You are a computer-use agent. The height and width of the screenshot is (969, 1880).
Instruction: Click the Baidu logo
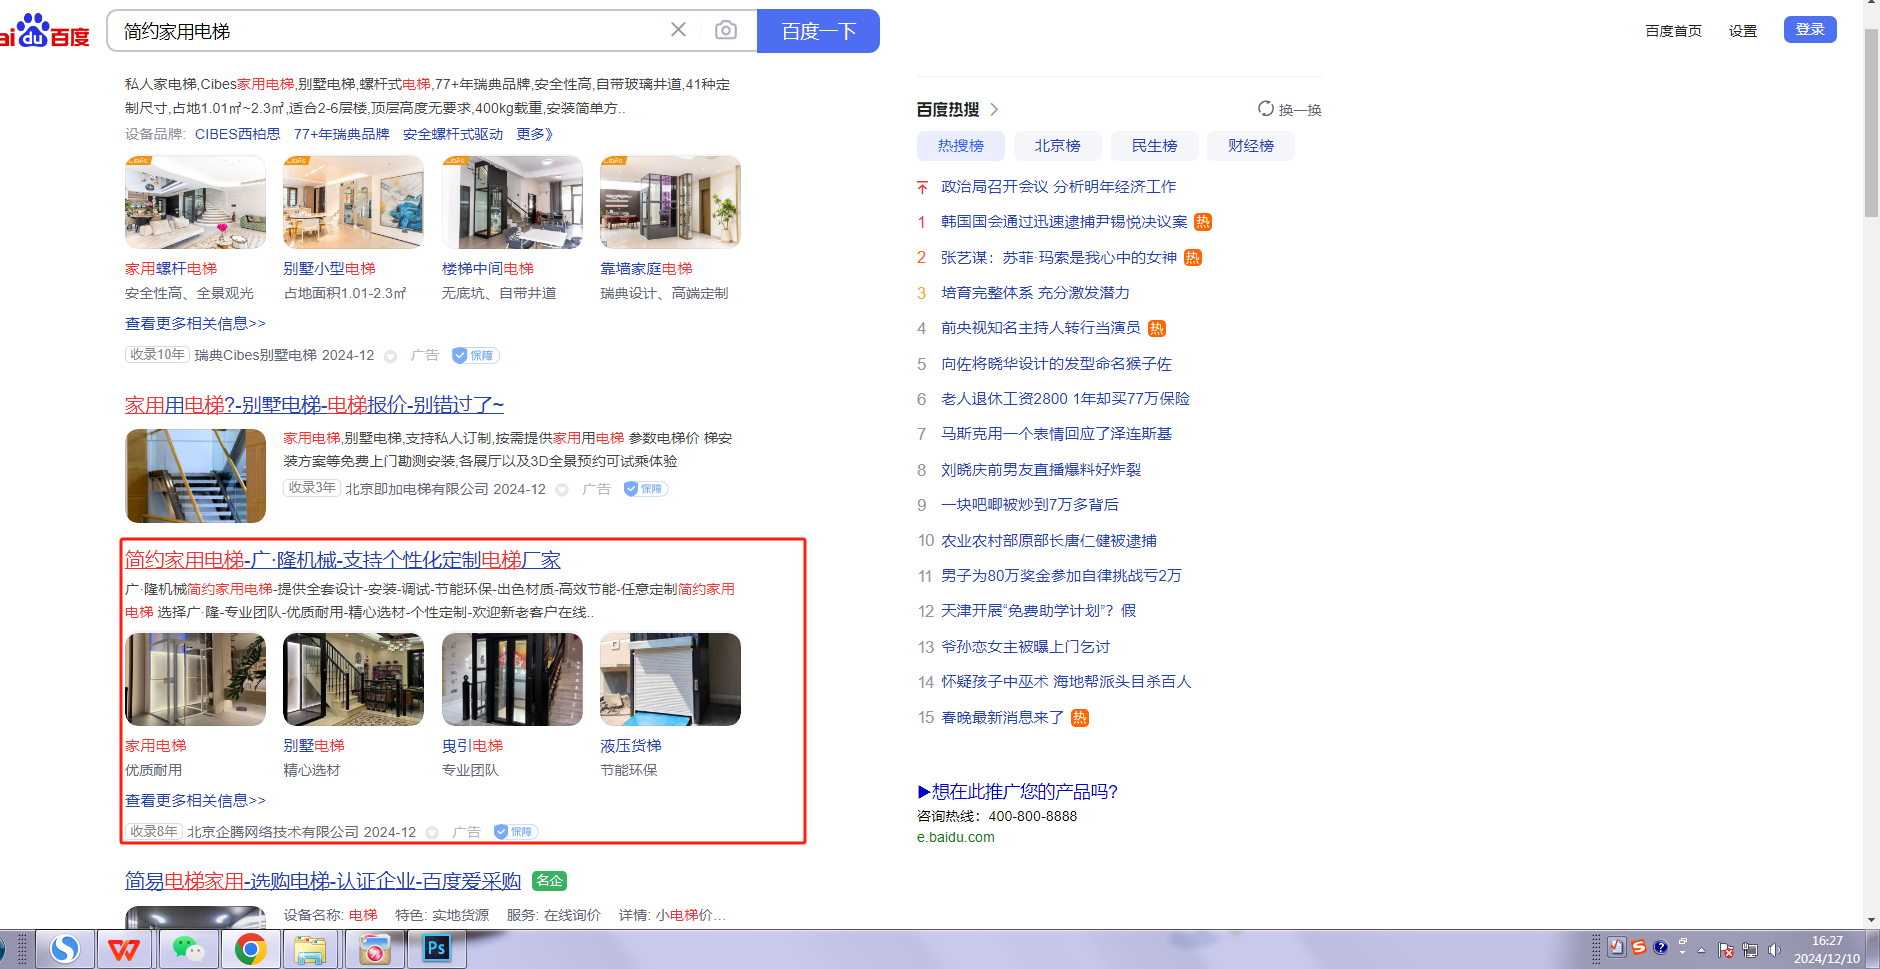pyautogui.click(x=45, y=31)
